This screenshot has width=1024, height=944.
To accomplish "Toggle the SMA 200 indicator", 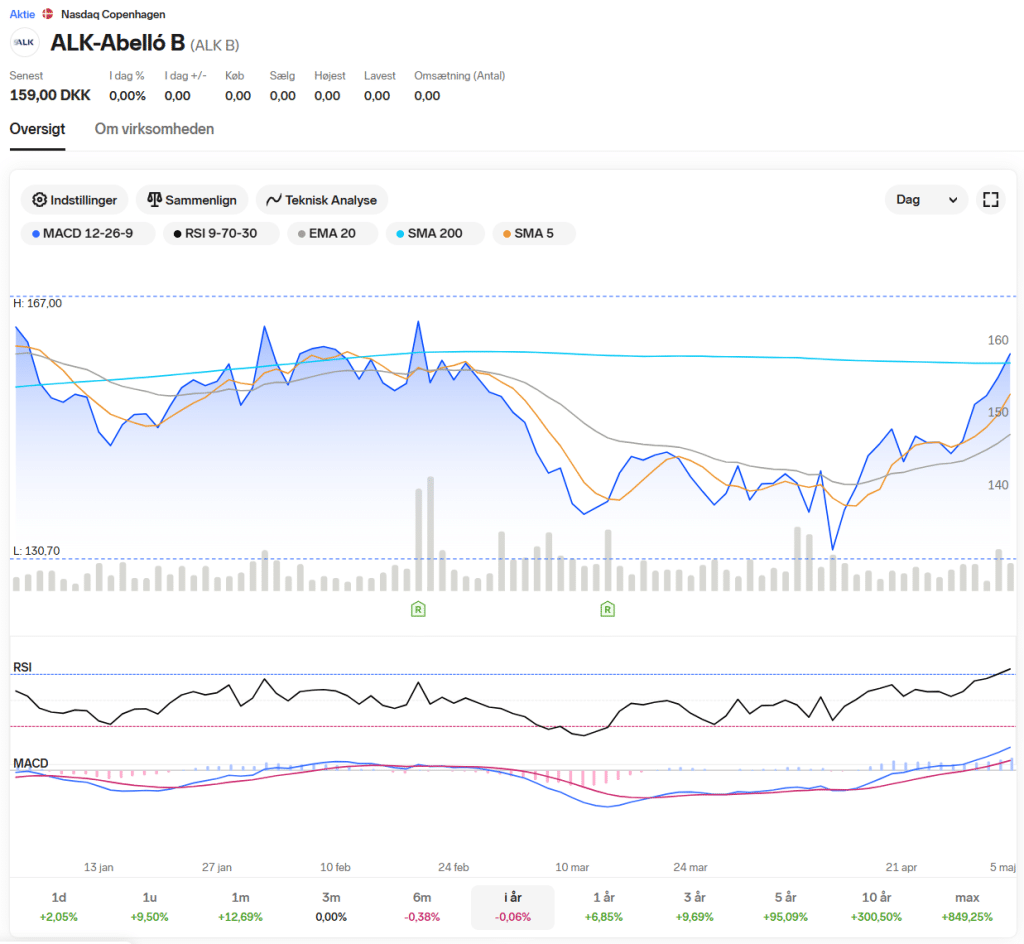I will (434, 234).
